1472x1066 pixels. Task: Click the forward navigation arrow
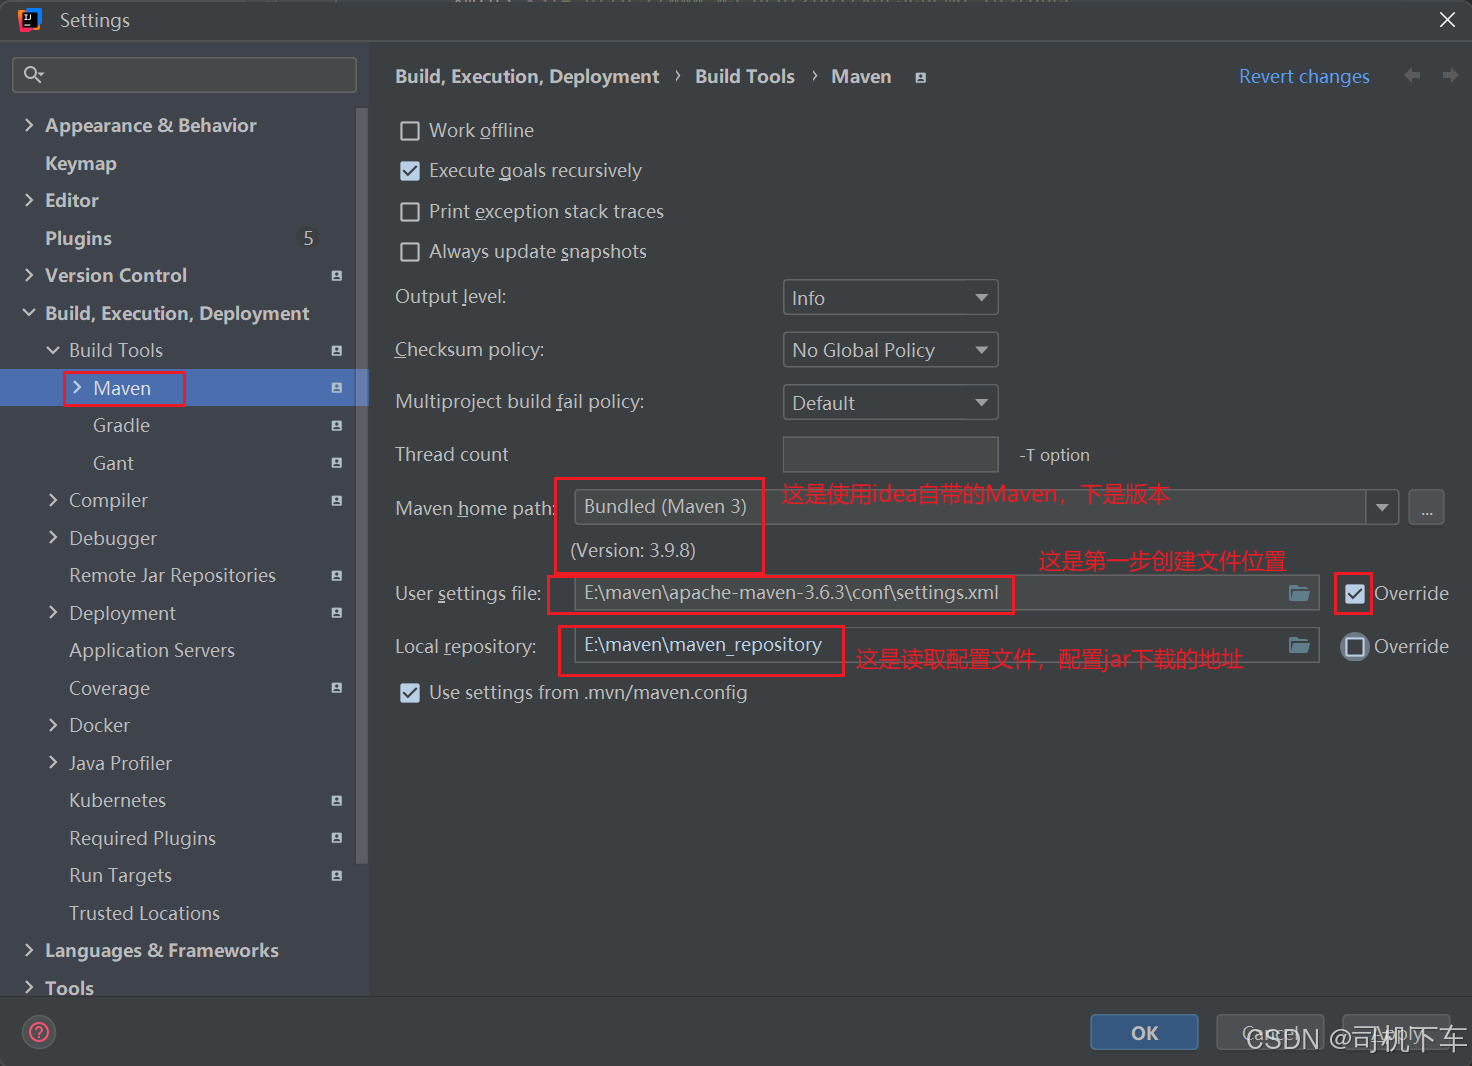point(1450,76)
